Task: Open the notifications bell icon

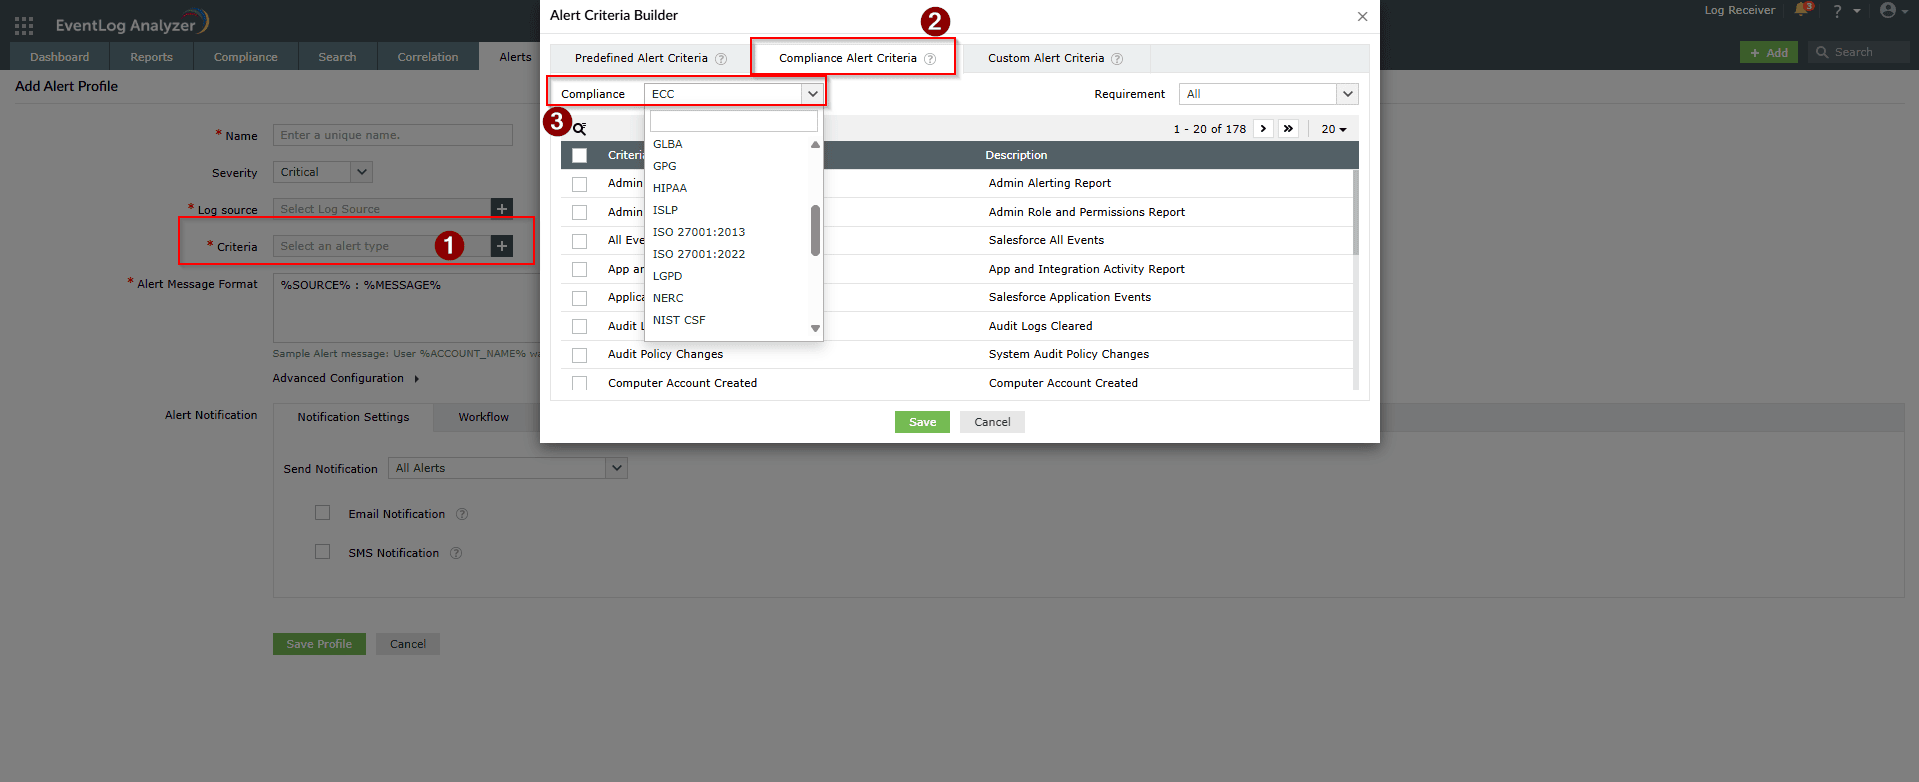Action: (1802, 10)
